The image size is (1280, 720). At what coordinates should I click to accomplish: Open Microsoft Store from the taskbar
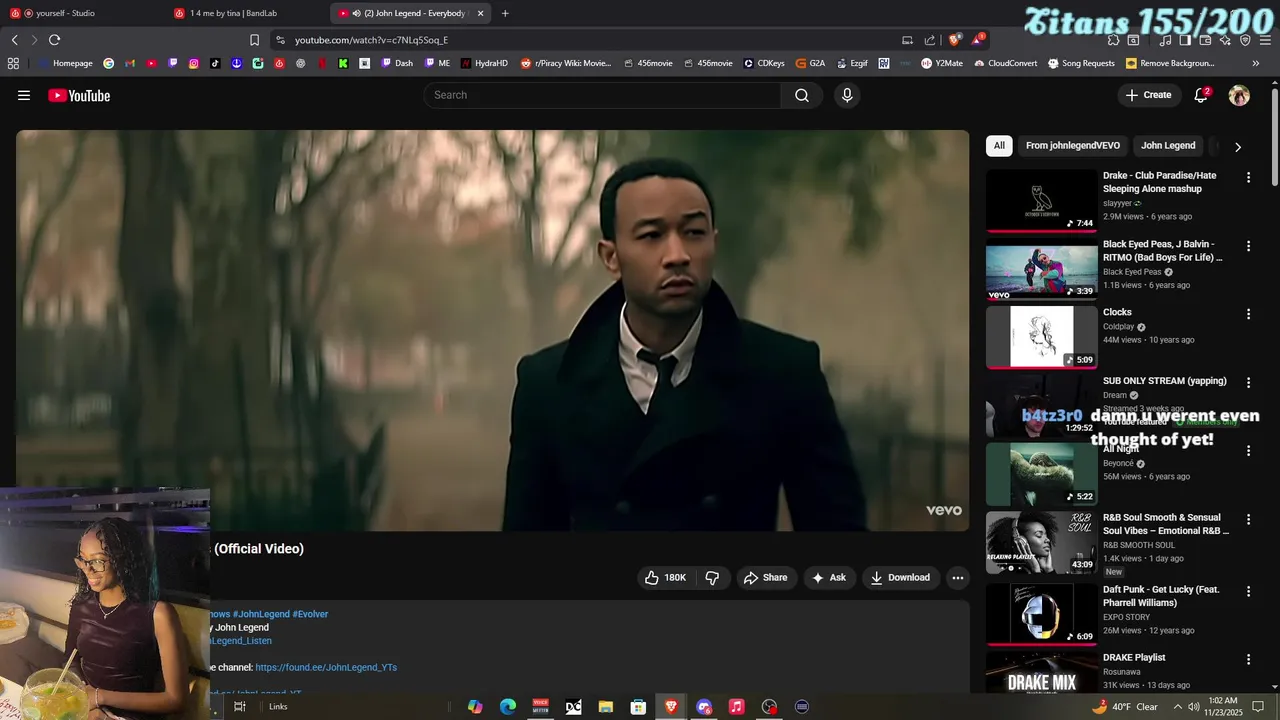point(638,707)
